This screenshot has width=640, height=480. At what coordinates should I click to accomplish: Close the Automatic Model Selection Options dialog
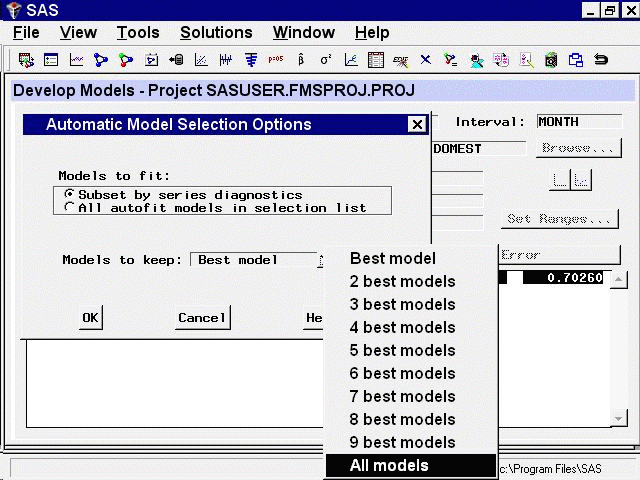[417, 125]
